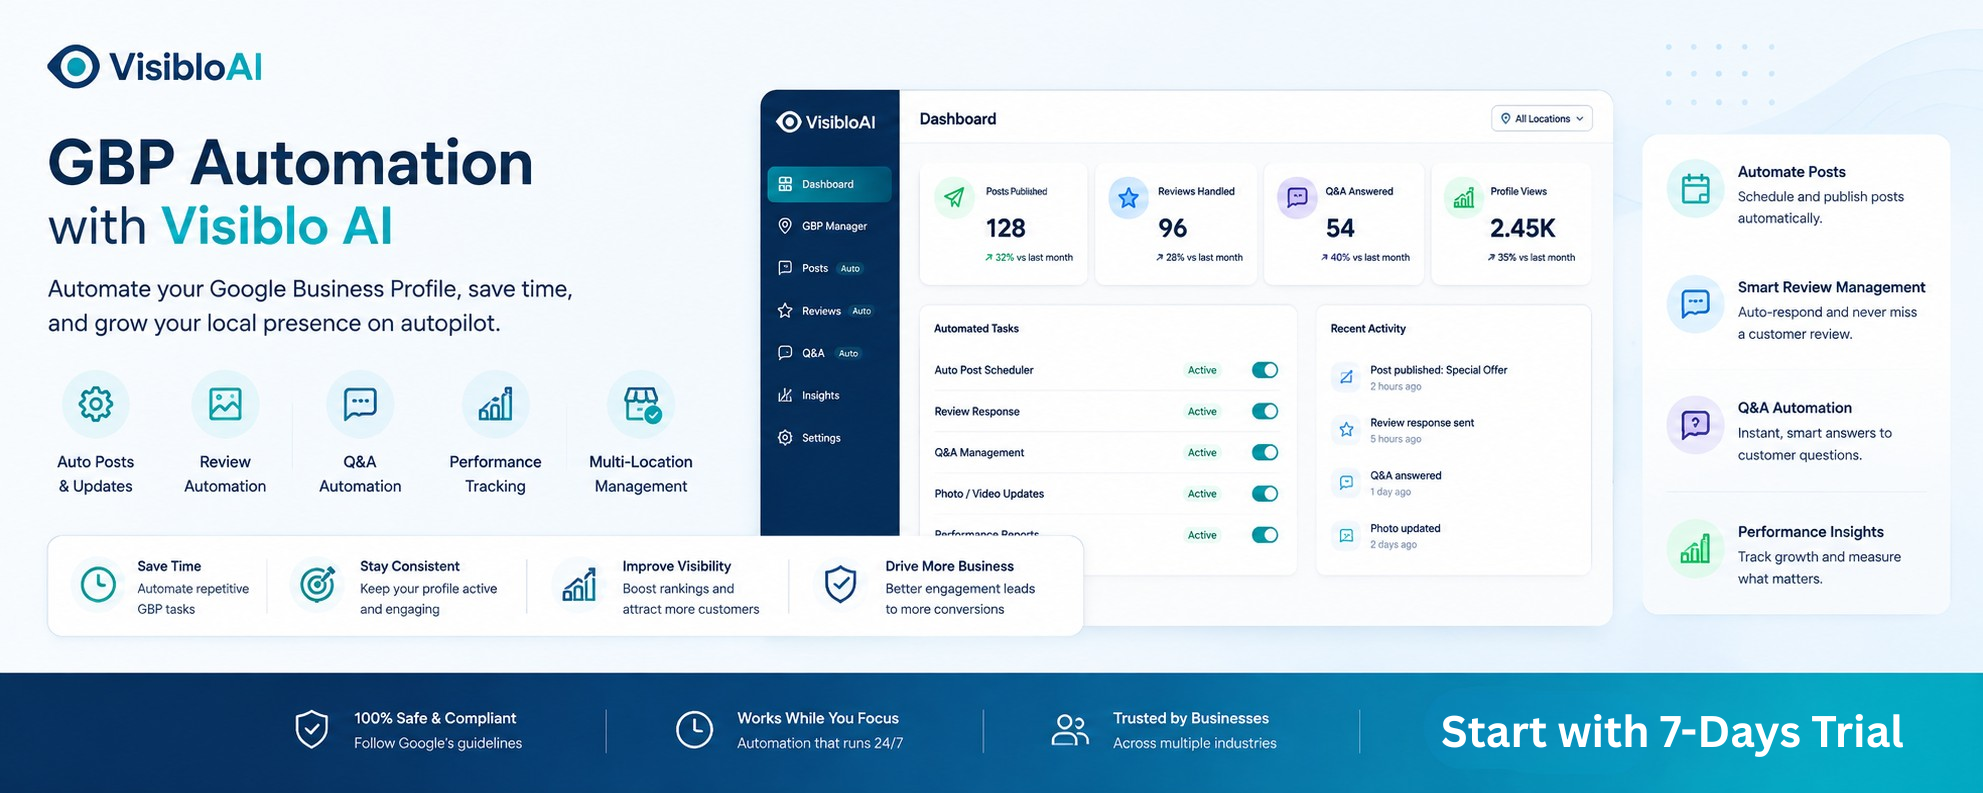This screenshot has height=793, width=1983.
Task: Toggle the Photo / Video Updates switch
Action: click(x=1265, y=493)
